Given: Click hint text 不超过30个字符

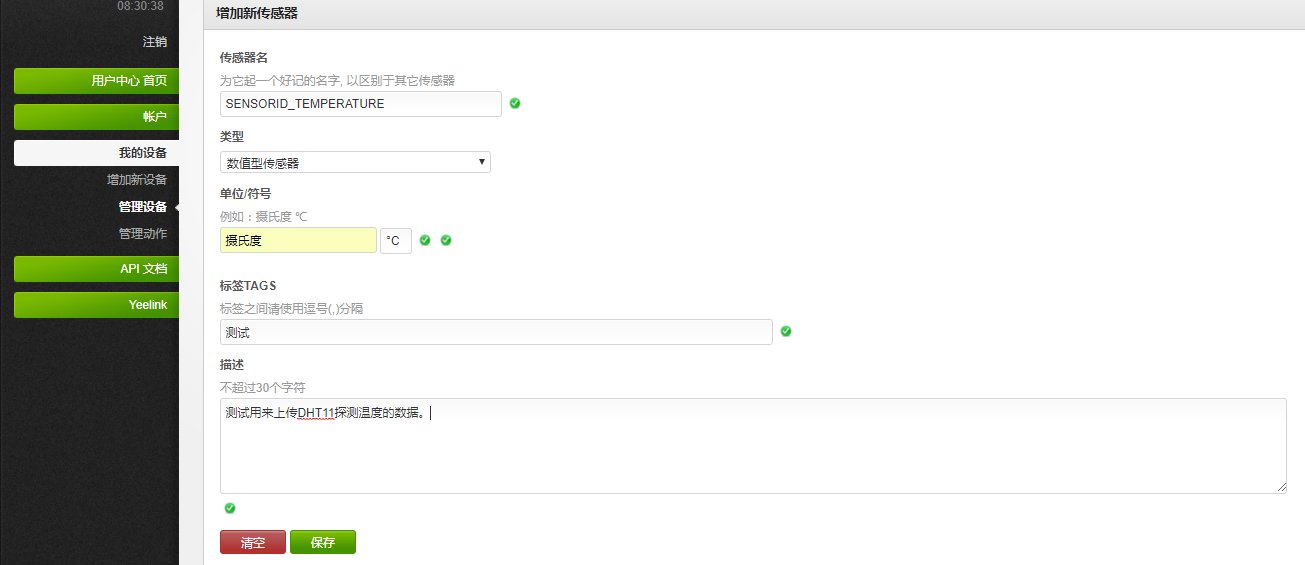Looking at the screenshot, I should click(x=263, y=387).
